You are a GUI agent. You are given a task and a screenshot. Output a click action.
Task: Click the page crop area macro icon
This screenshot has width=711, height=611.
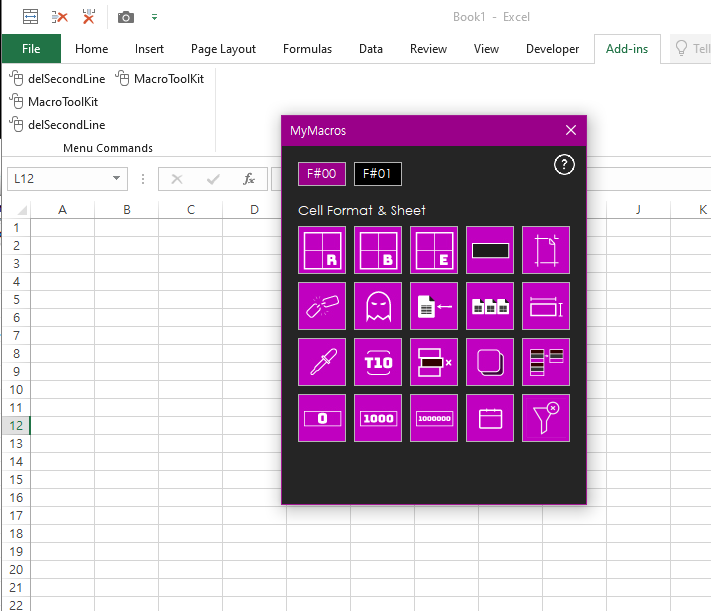coord(546,250)
